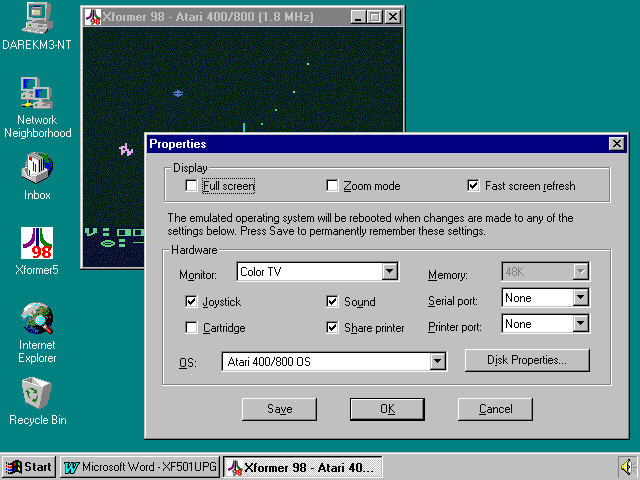Maximize the Xformer 98 window
This screenshot has width=640, height=480.
click(x=374, y=17)
